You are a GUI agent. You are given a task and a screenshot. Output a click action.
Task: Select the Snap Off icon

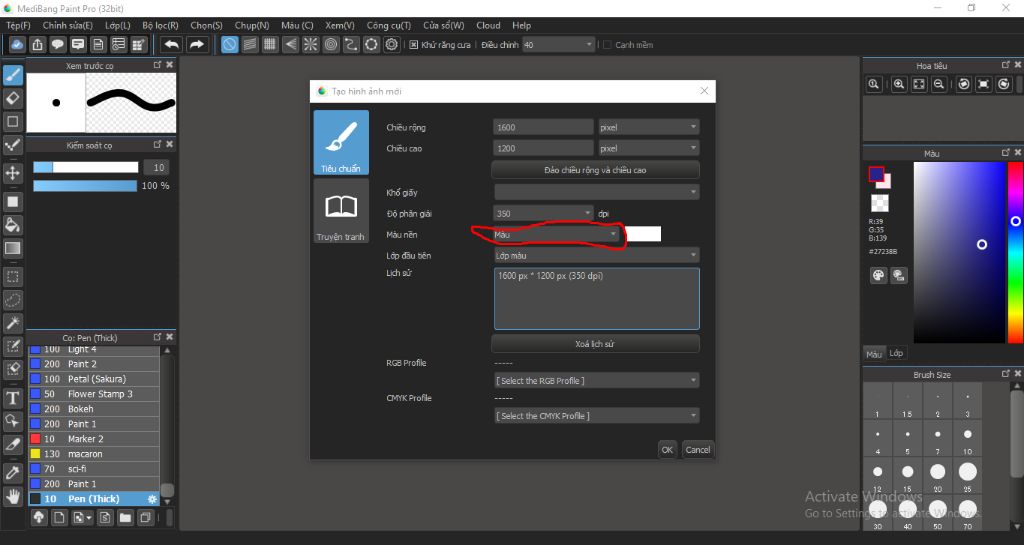230,44
